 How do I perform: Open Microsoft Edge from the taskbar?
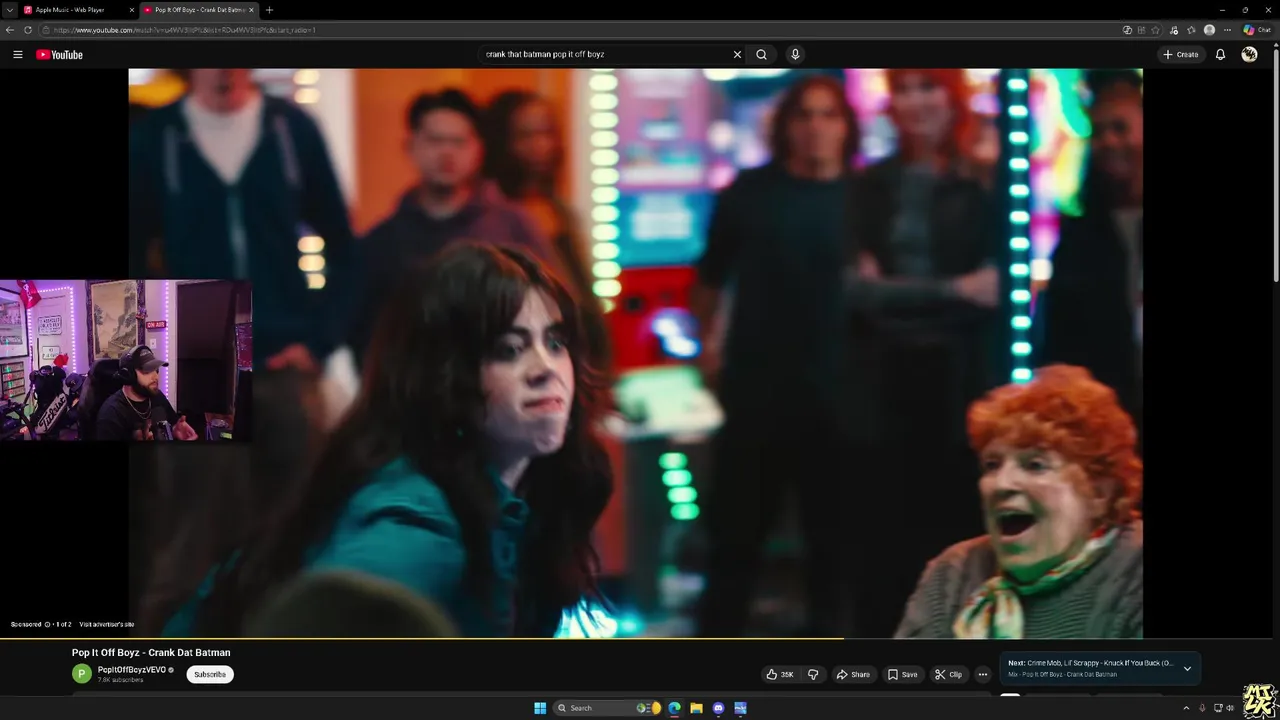click(674, 708)
